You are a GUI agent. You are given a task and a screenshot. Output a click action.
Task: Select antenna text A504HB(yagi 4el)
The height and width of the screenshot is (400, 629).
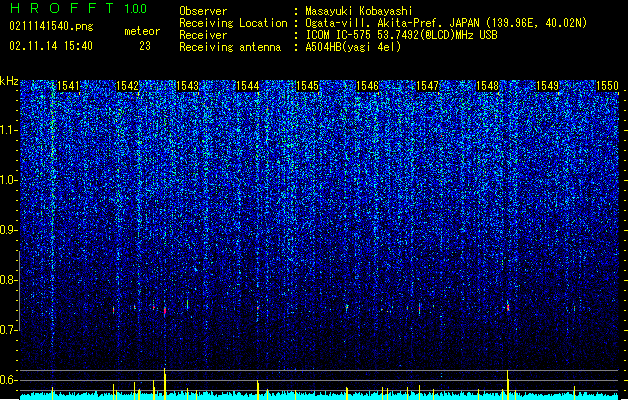point(353,47)
